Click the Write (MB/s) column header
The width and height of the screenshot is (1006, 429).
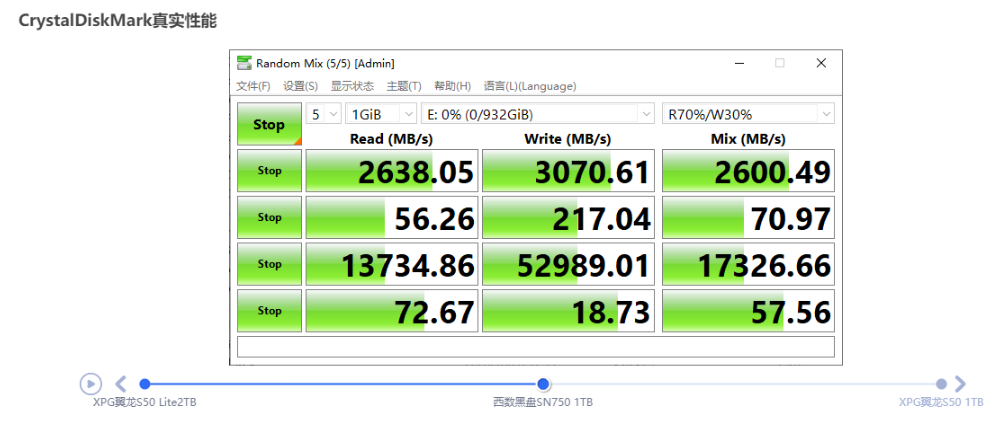pyautogui.click(x=568, y=139)
